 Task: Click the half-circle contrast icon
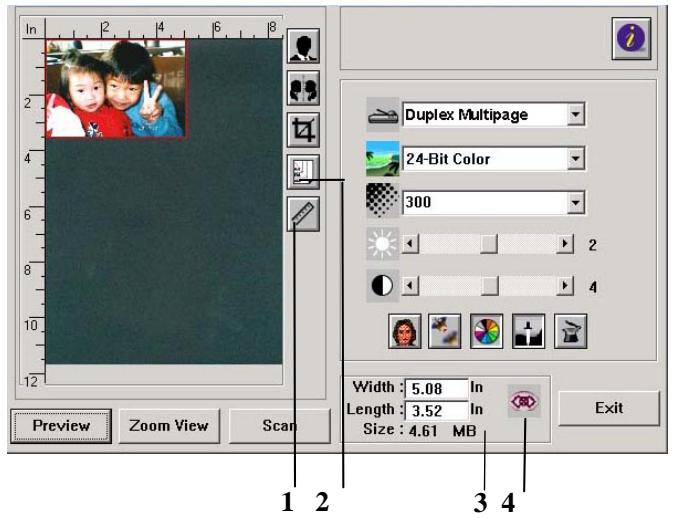[x=383, y=286]
